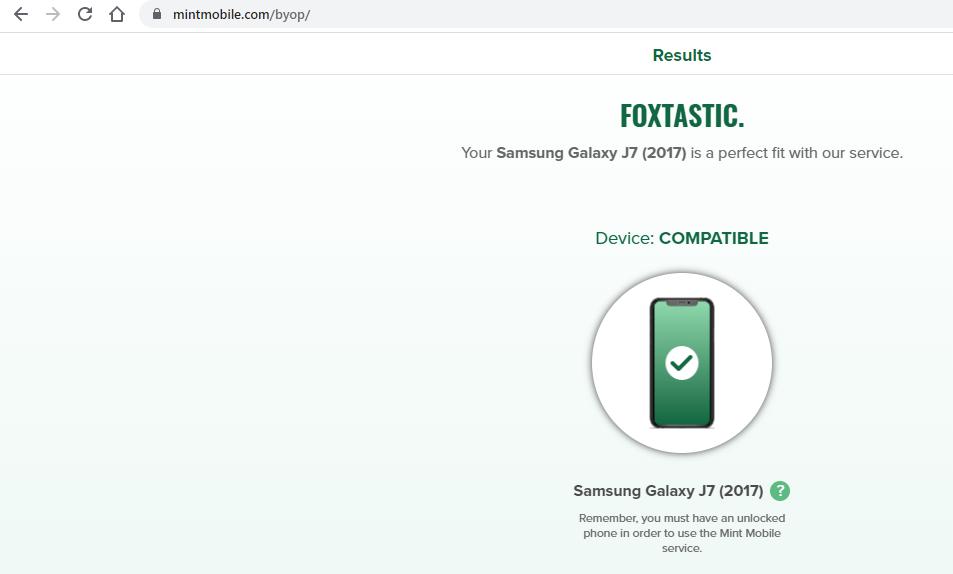
Task: Click the unlocked phone reminder text
Action: click(x=682, y=533)
